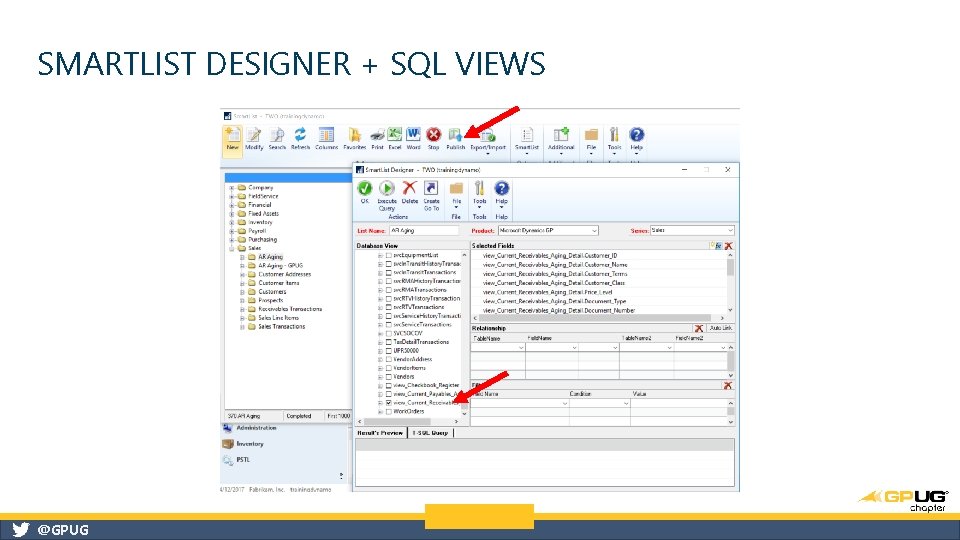The image size is (960, 540).
Task: Click the green OK checkmark in Designer
Action: [x=365, y=189]
